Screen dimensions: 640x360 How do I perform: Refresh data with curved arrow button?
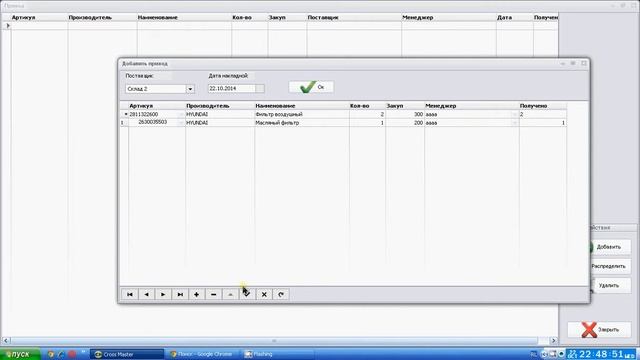281,294
